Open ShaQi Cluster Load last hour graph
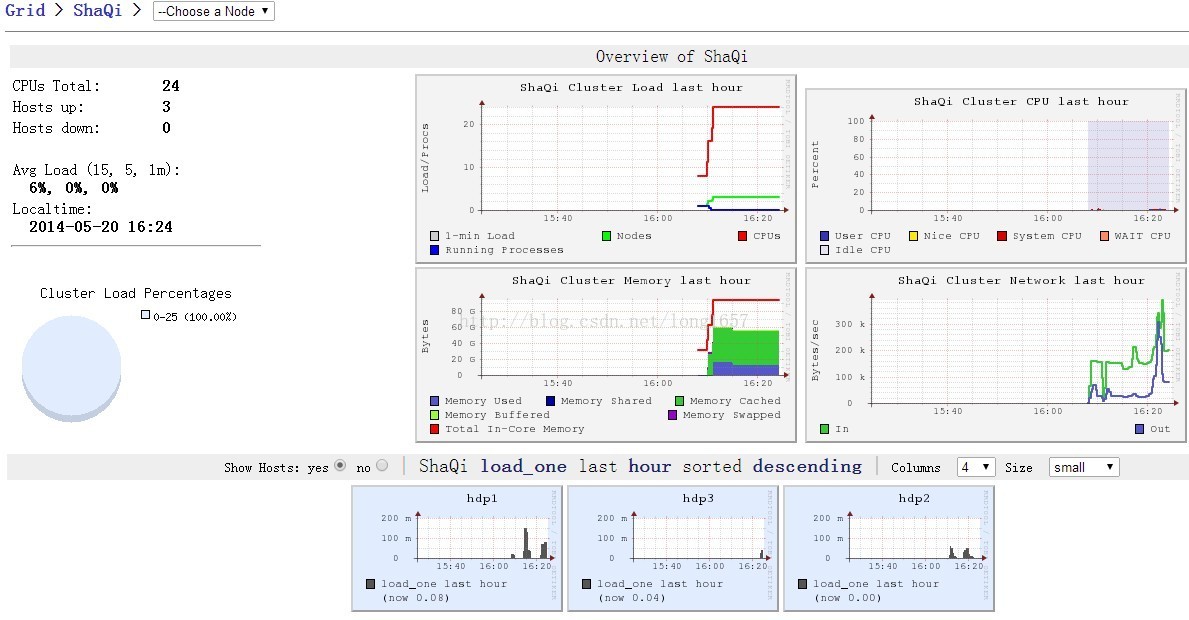 [606, 169]
